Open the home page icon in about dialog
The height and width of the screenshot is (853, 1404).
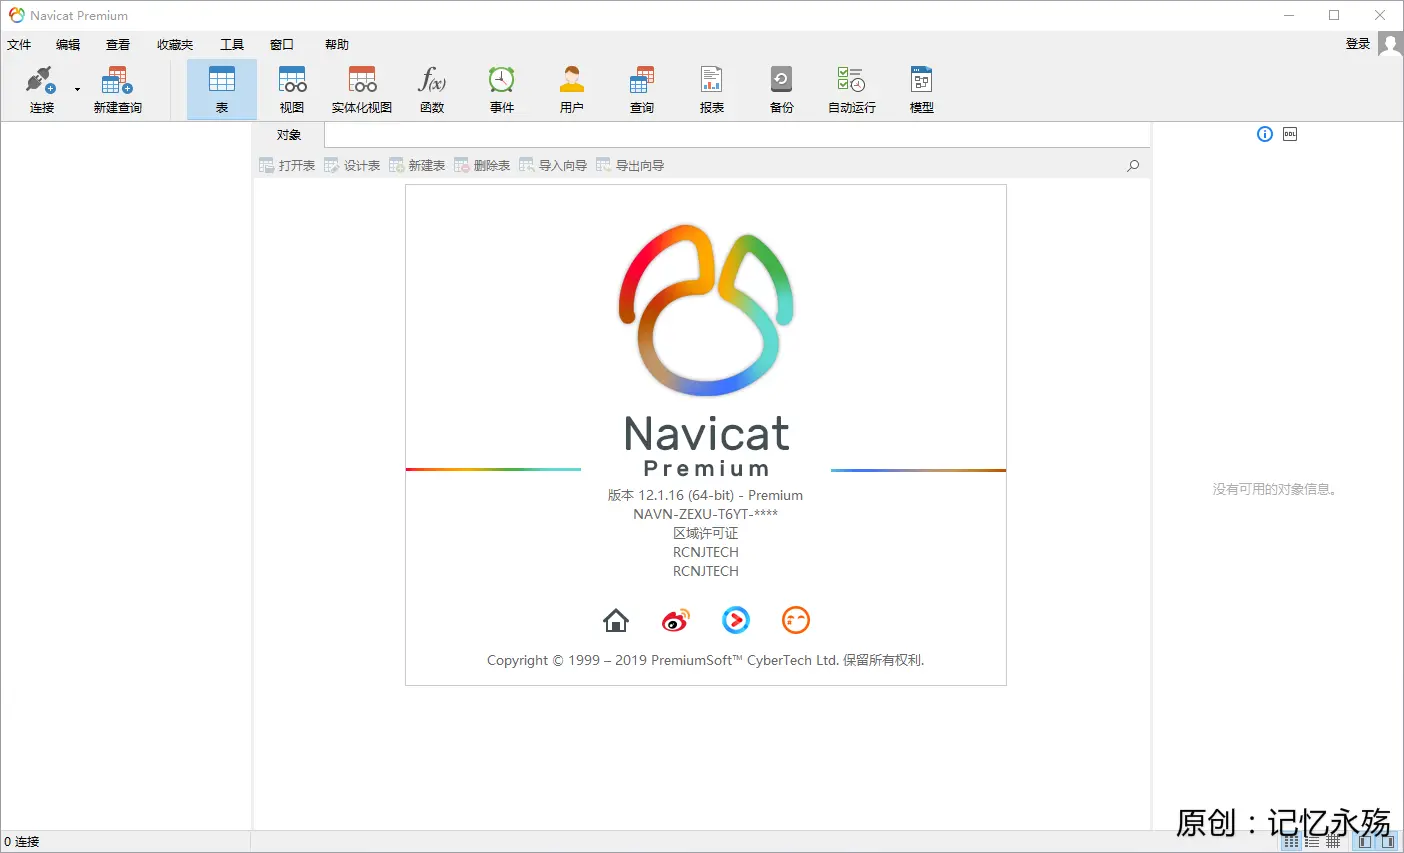616,621
